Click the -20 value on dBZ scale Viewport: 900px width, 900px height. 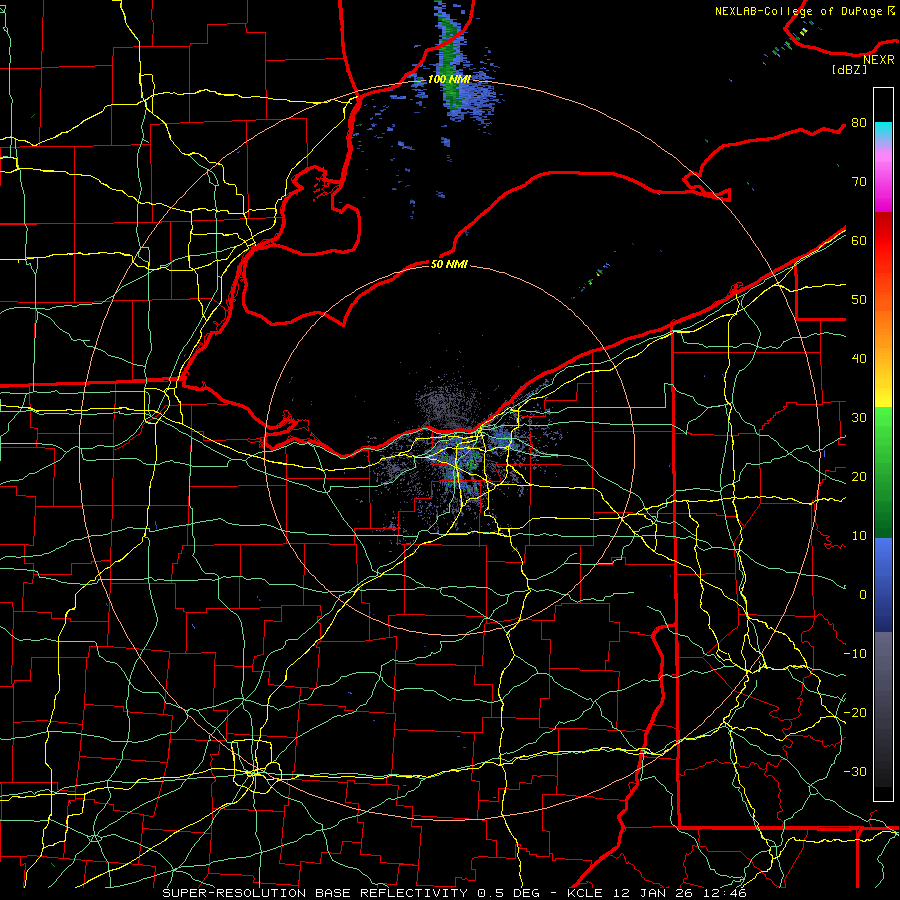(855, 712)
